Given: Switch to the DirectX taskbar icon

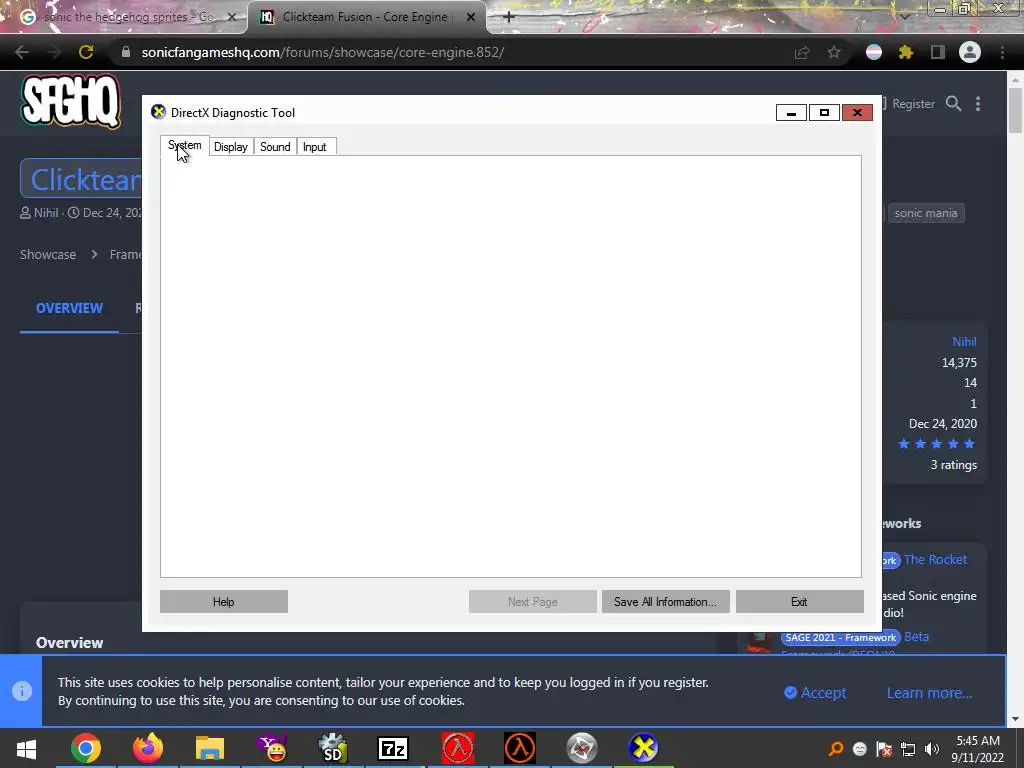Looking at the screenshot, I should 643,749.
